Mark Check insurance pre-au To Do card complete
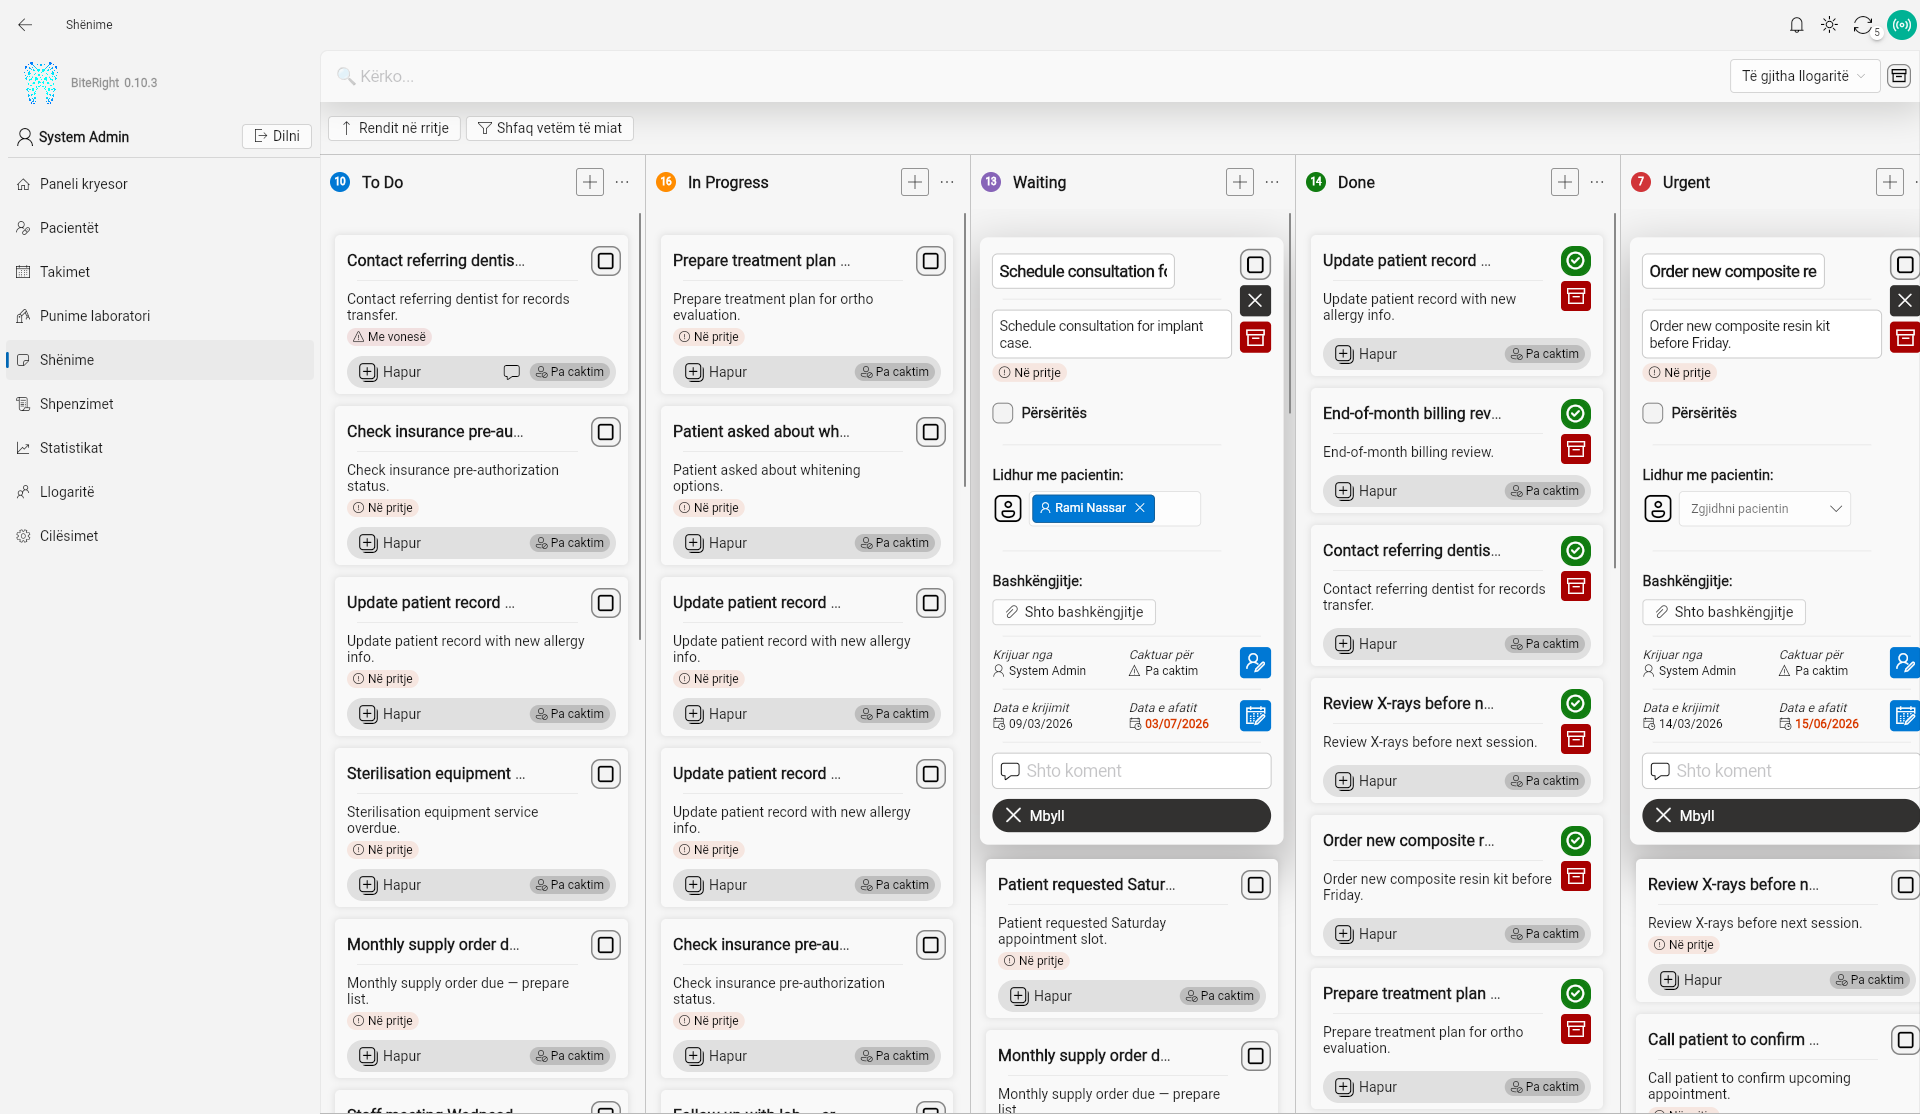The image size is (1920, 1114). coord(606,432)
